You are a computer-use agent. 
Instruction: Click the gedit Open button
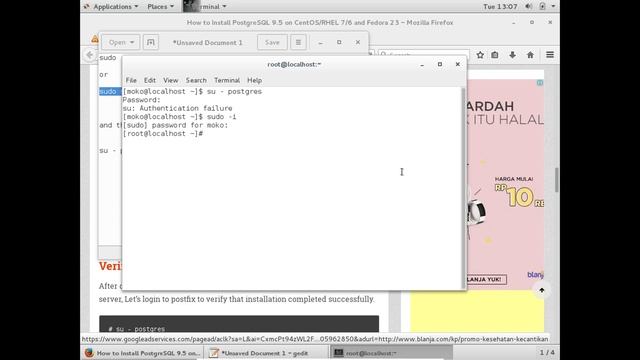click(x=121, y=42)
